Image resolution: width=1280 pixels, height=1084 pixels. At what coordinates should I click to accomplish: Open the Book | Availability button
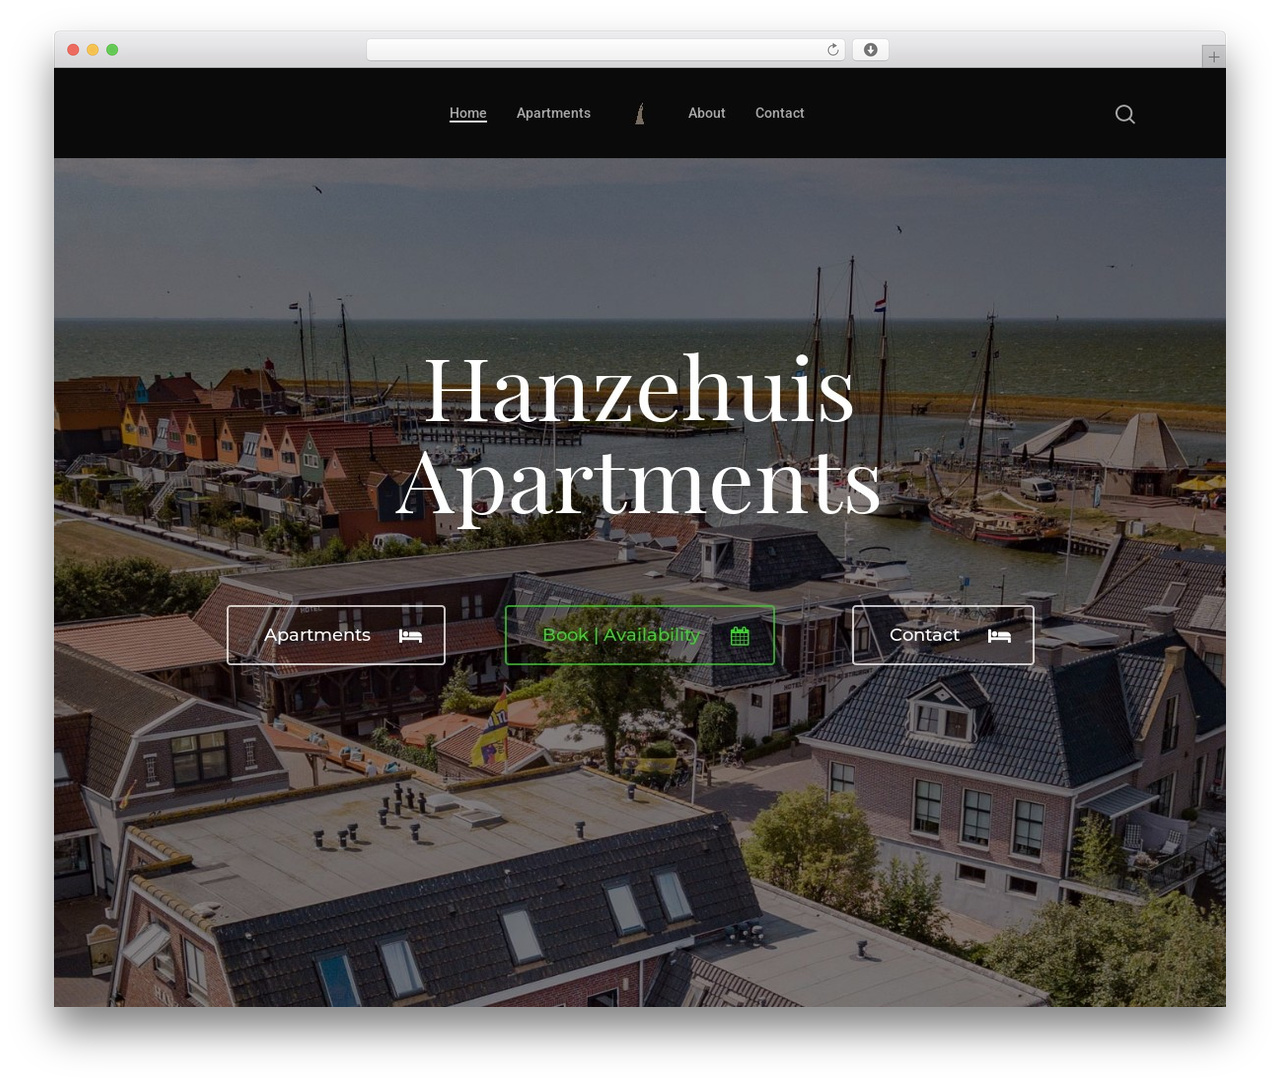tap(640, 635)
